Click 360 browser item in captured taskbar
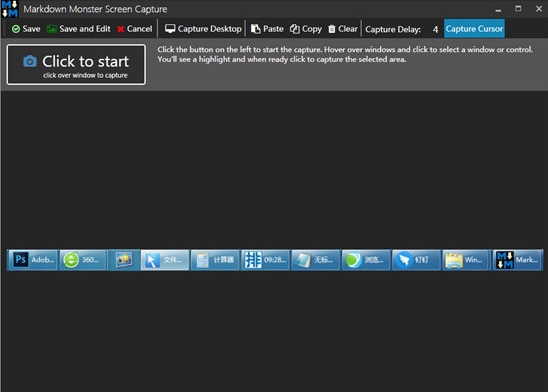 pyautogui.click(x=83, y=260)
